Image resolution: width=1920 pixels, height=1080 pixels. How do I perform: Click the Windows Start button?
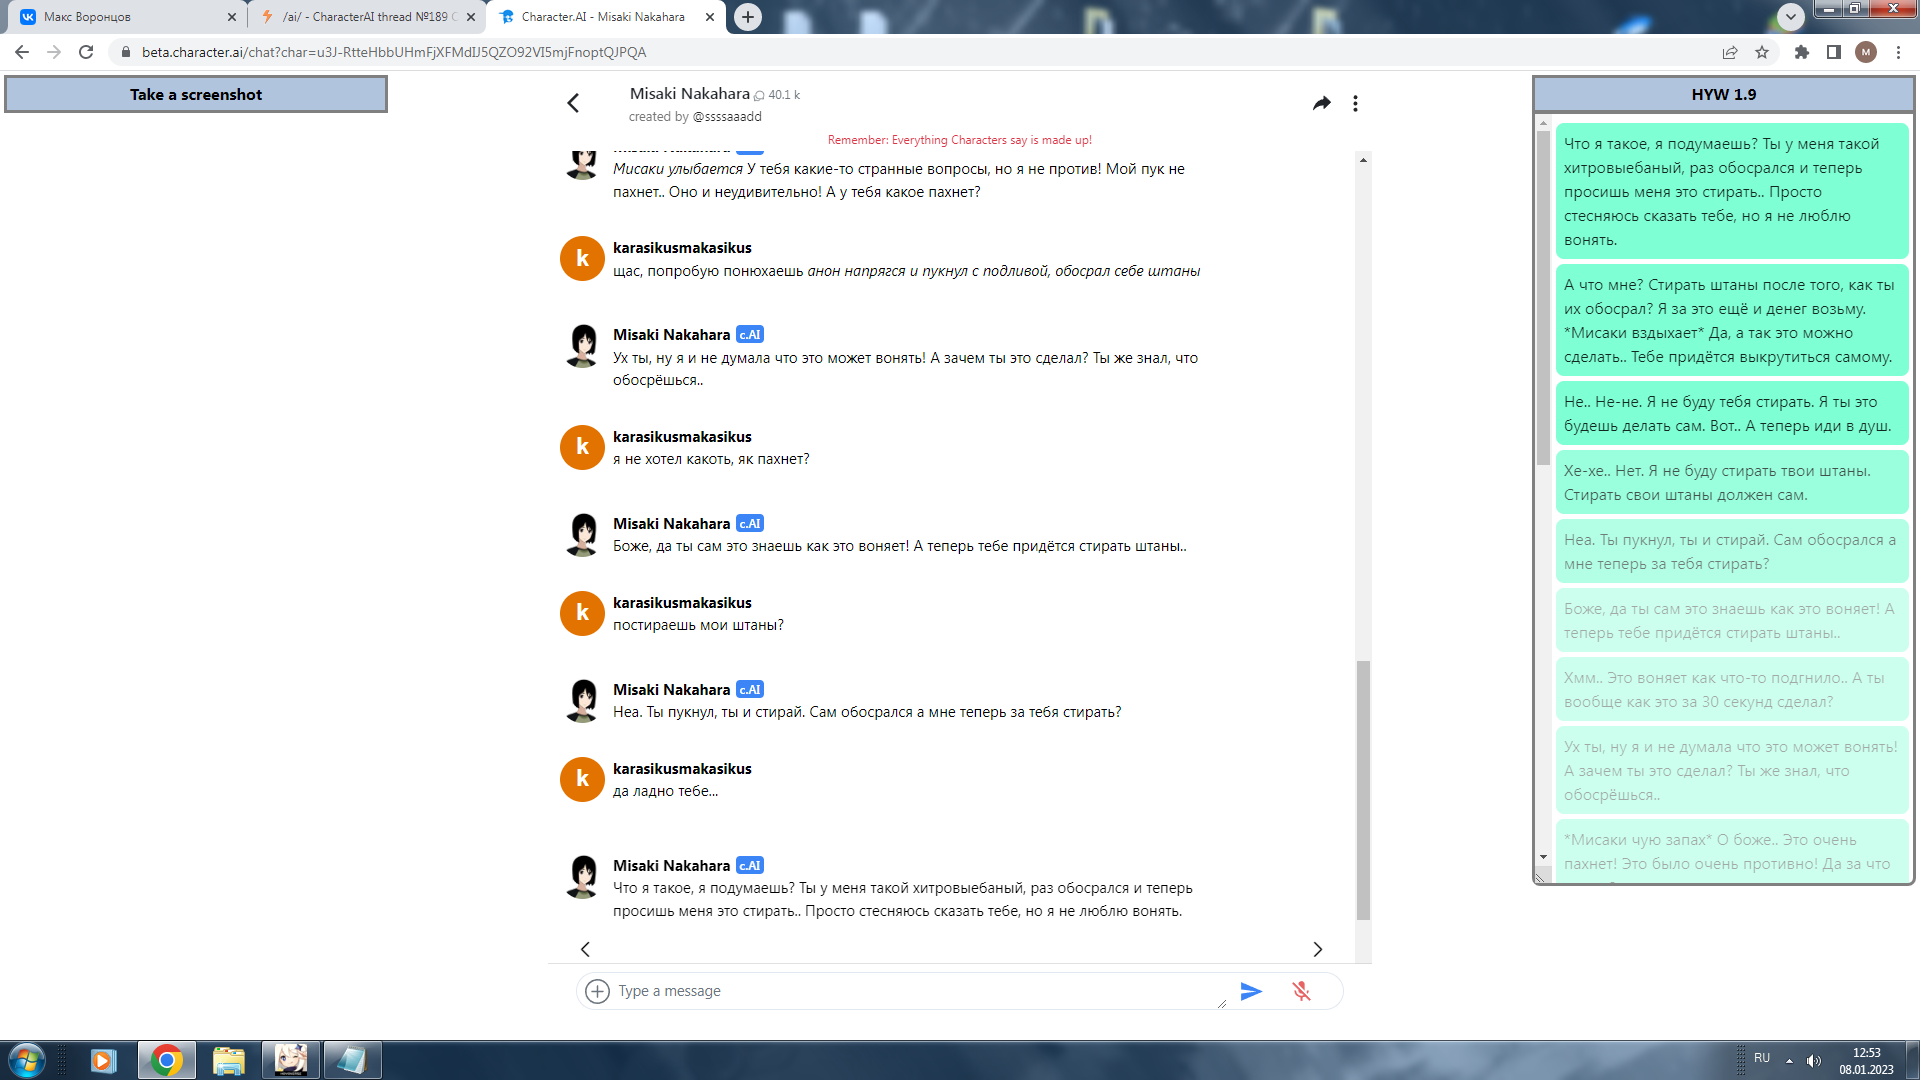pyautogui.click(x=26, y=1060)
